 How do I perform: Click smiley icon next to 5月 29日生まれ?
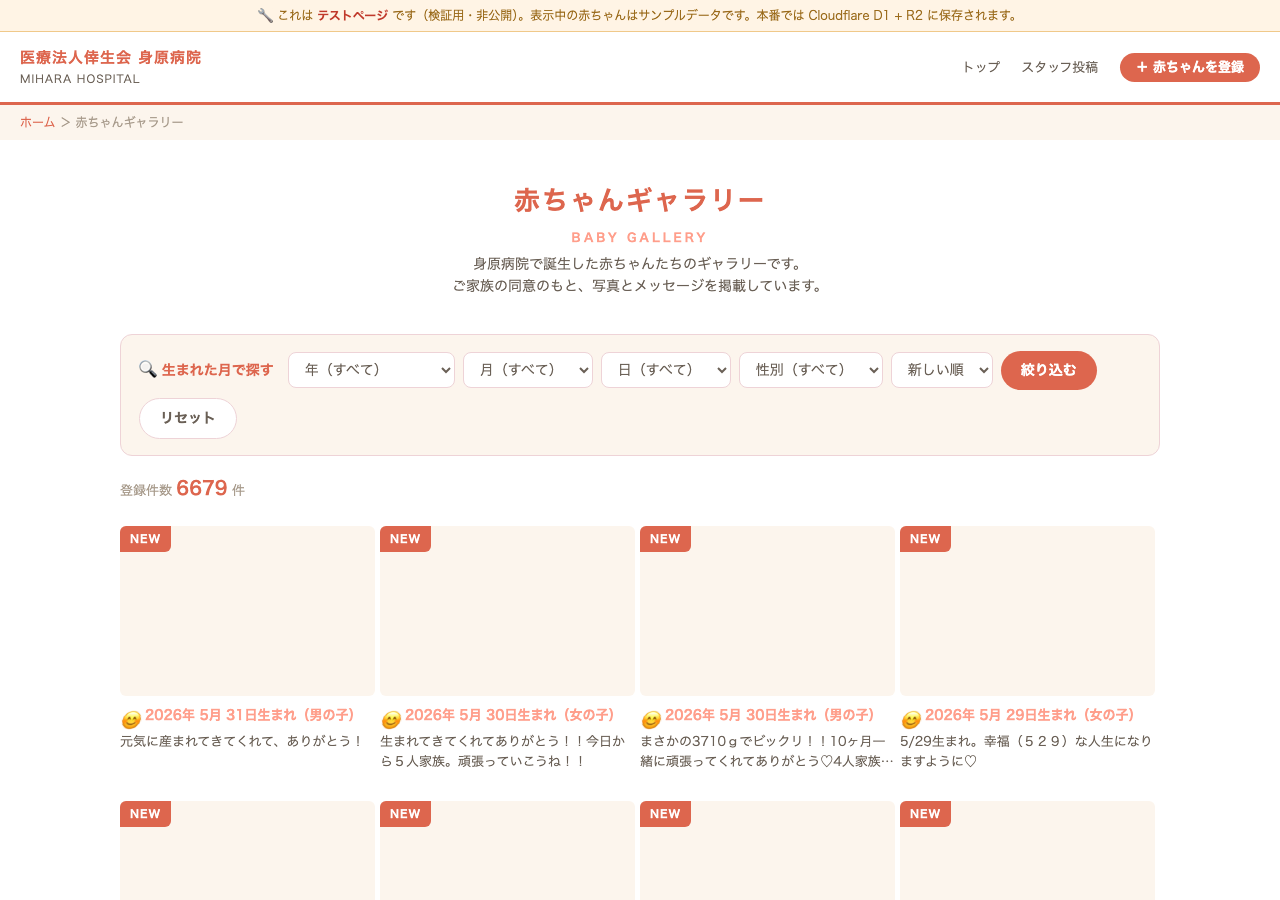tap(911, 720)
